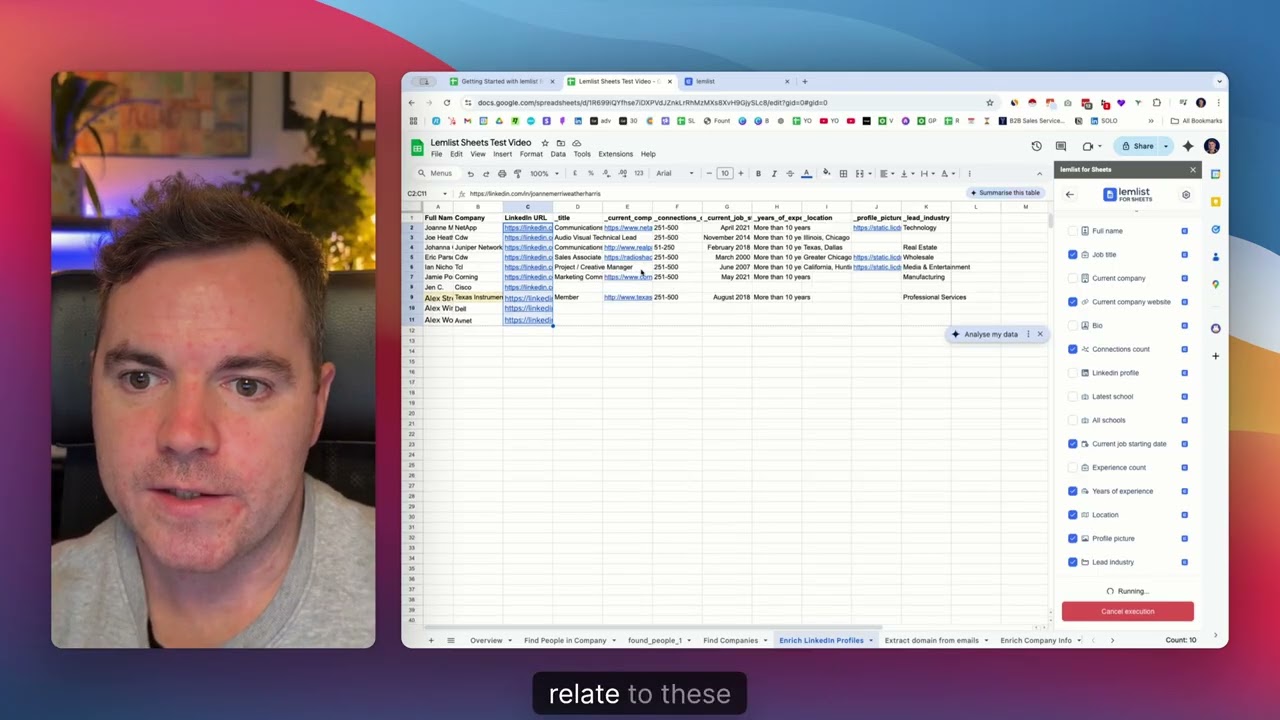Open the Overview sheet tab menu arrow

(x=510, y=640)
